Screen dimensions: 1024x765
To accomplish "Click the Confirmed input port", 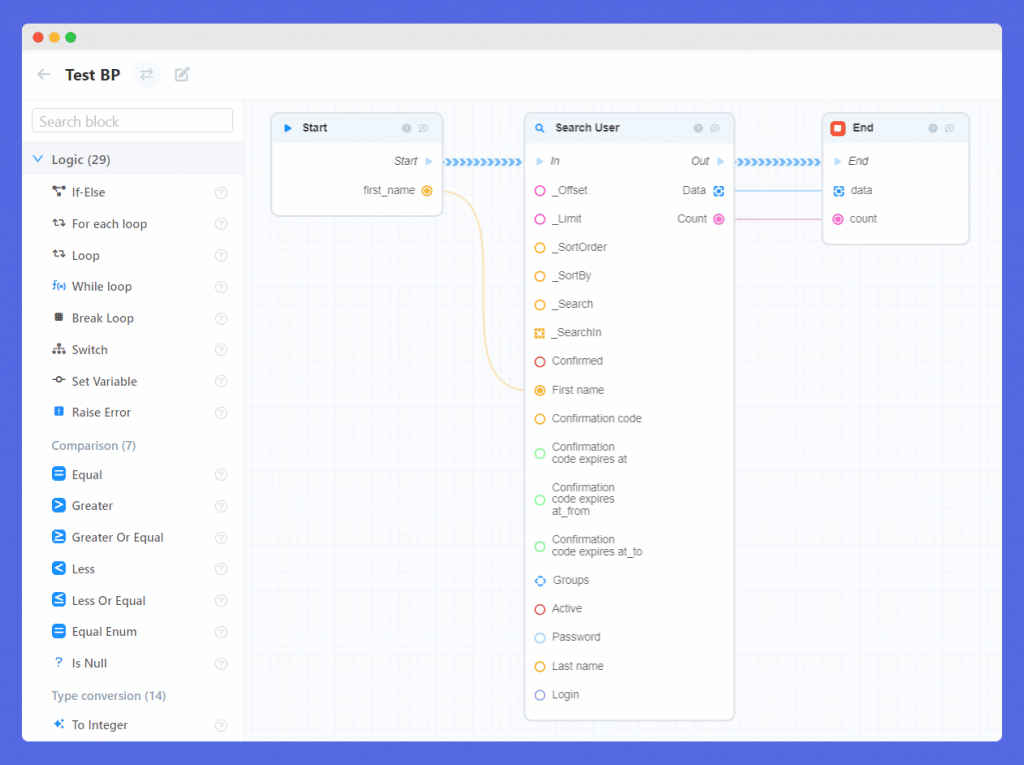I will point(540,361).
